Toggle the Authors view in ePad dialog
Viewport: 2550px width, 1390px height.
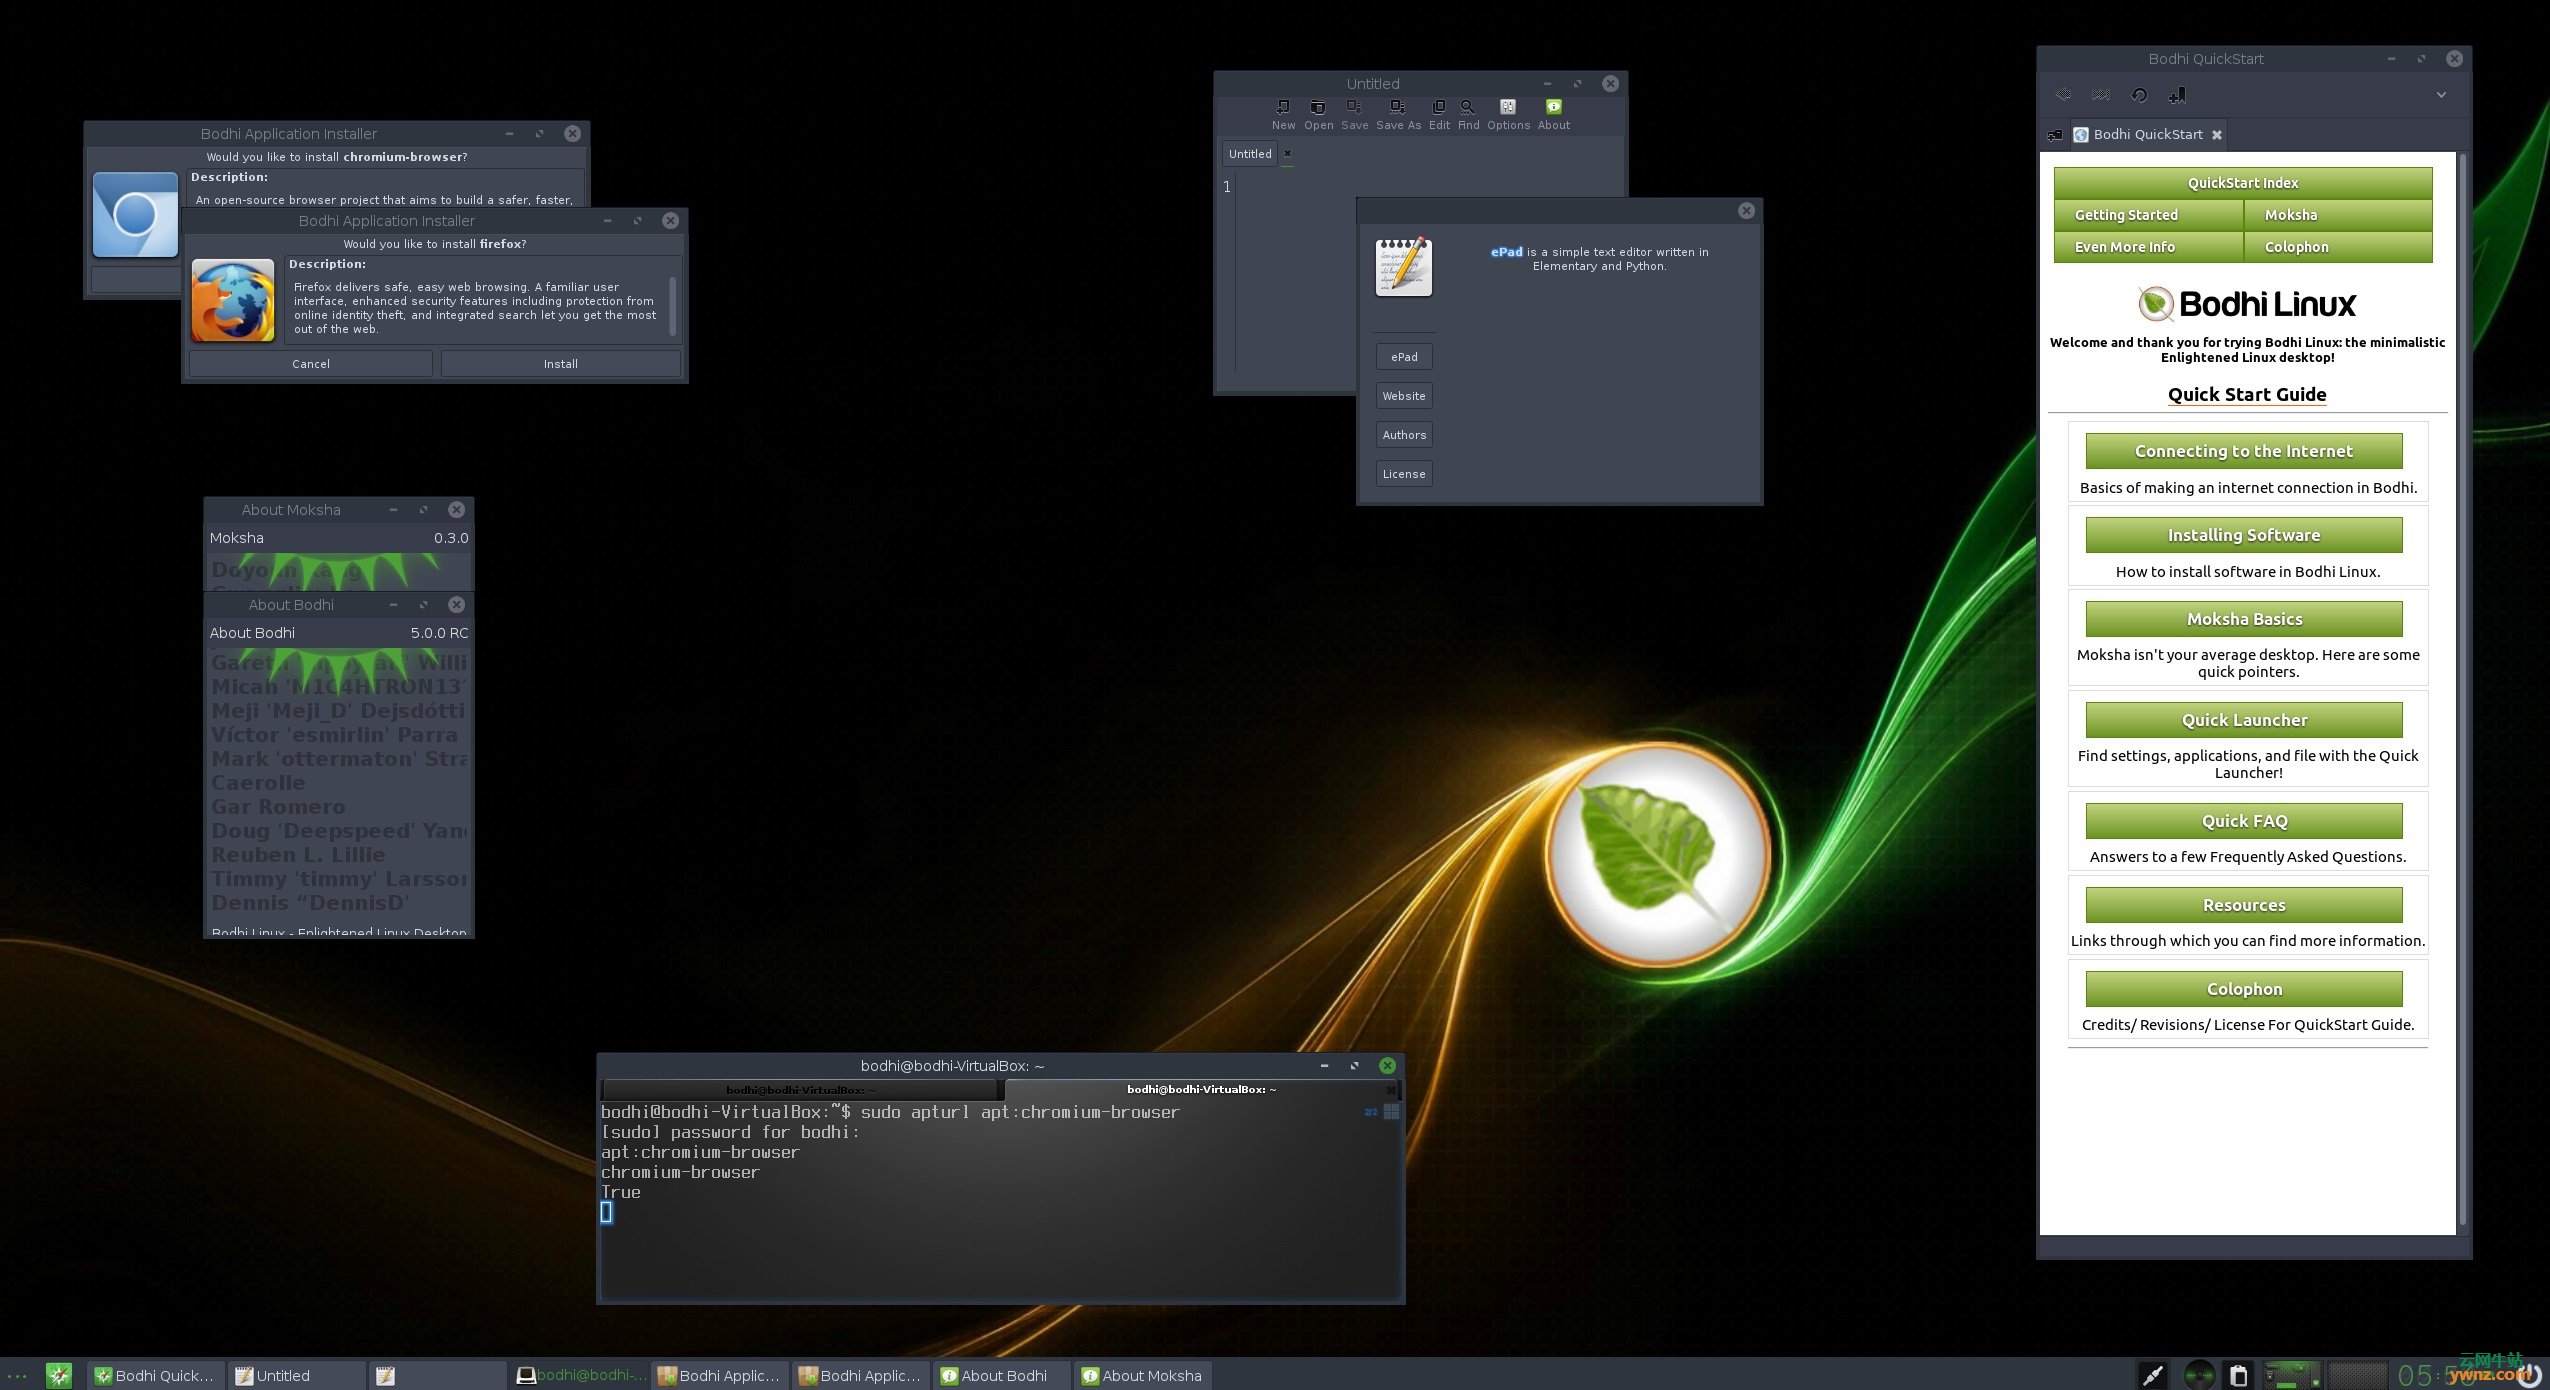1403,433
